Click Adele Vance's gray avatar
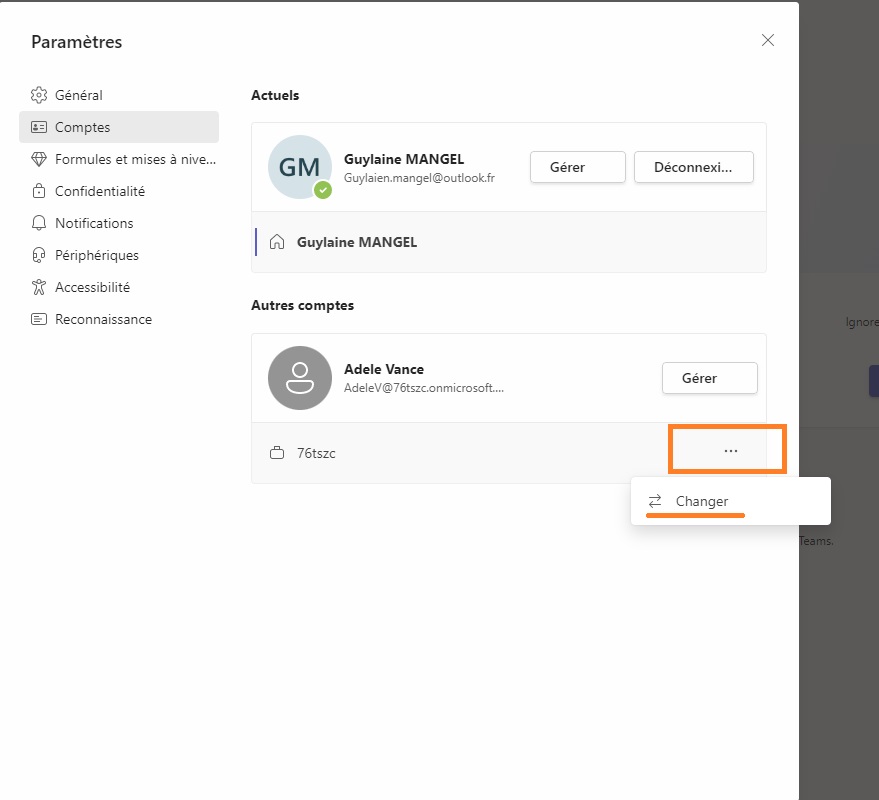Viewport: 879px width, 800px height. [300, 378]
